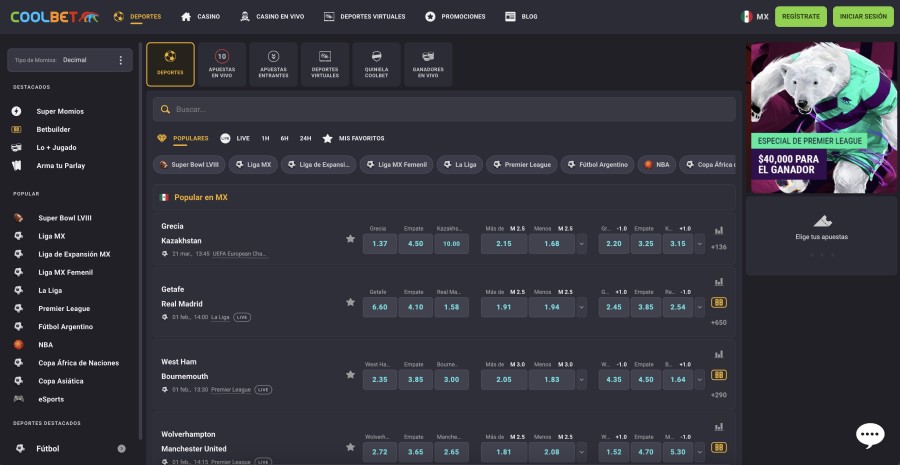Favorite the Getafe vs Real Madrid match
900x465 pixels.
[x=350, y=302]
